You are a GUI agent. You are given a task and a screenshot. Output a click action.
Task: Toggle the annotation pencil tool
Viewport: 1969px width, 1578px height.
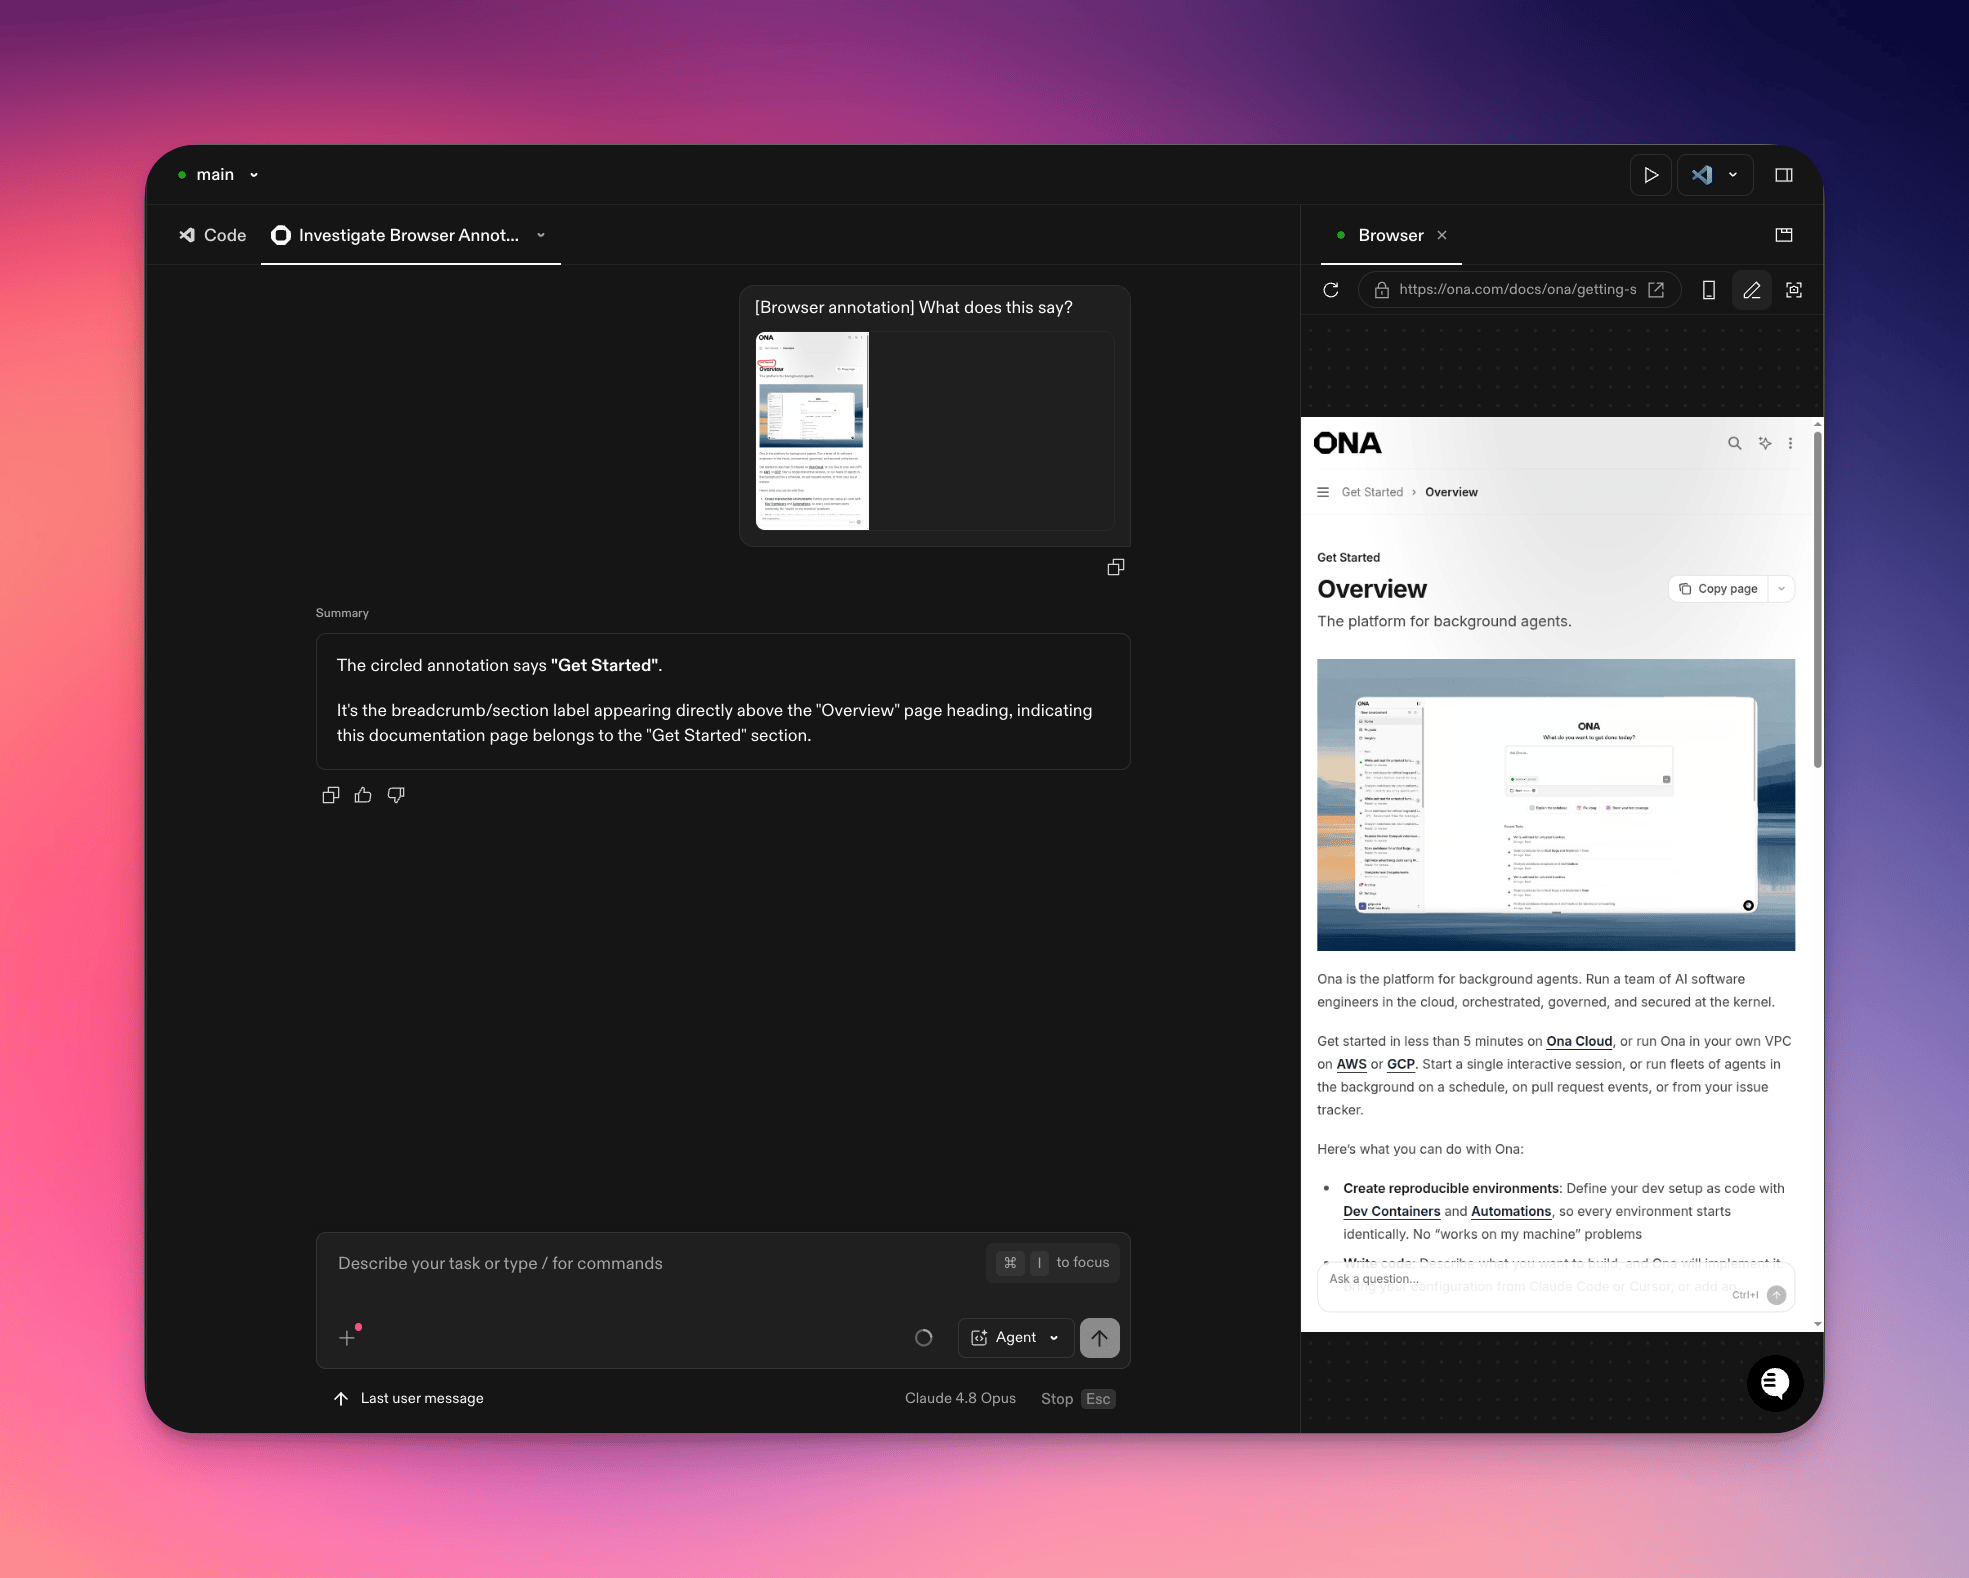coord(1752,290)
